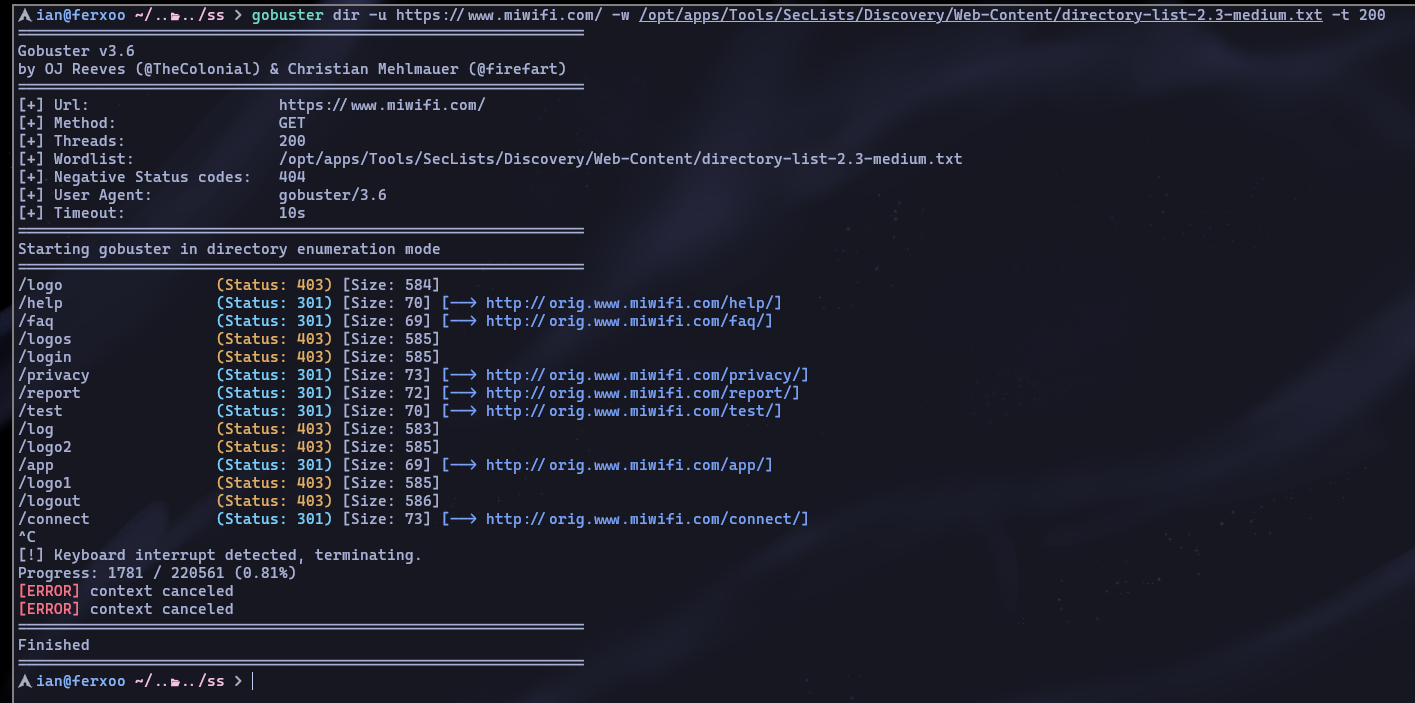This screenshot has width=1415, height=703.
Task: Click the /login result entry
Action: click(x=45, y=357)
